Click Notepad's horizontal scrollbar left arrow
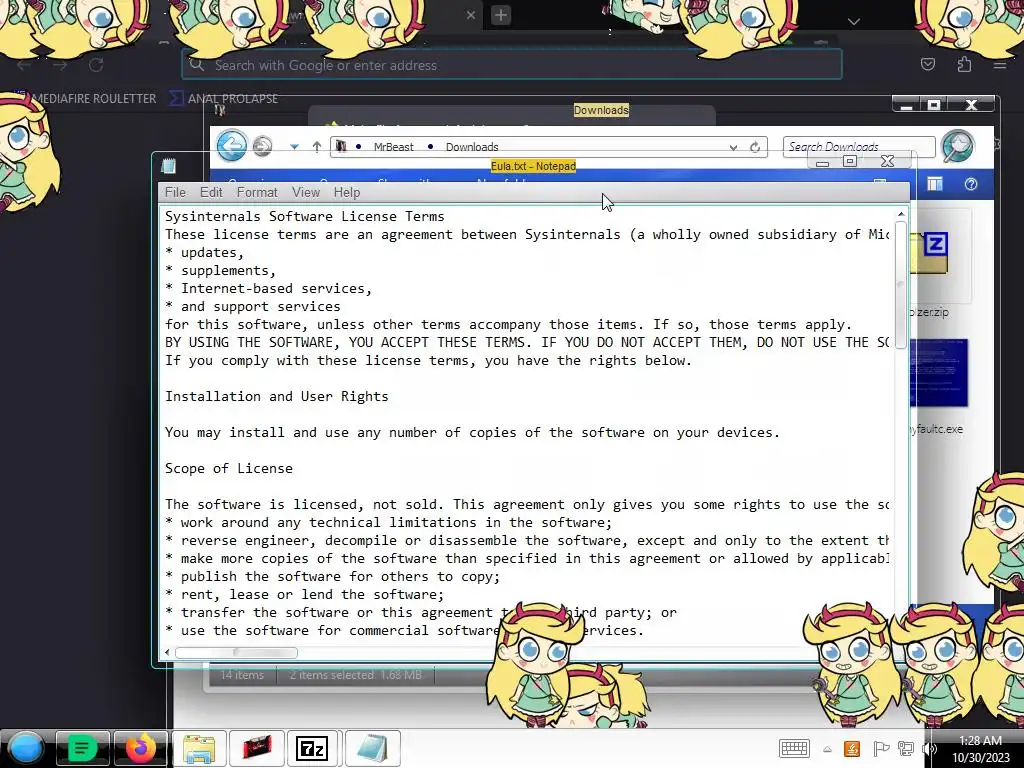1024x768 pixels. (167, 652)
